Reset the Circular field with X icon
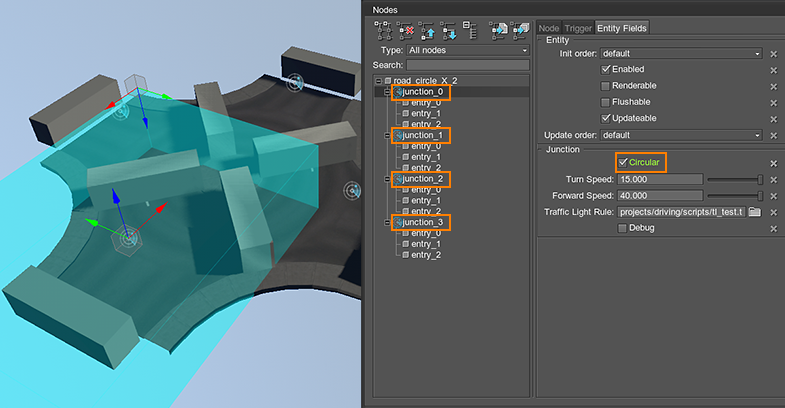The width and height of the screenshot is (785, 408). pos(773,162)
